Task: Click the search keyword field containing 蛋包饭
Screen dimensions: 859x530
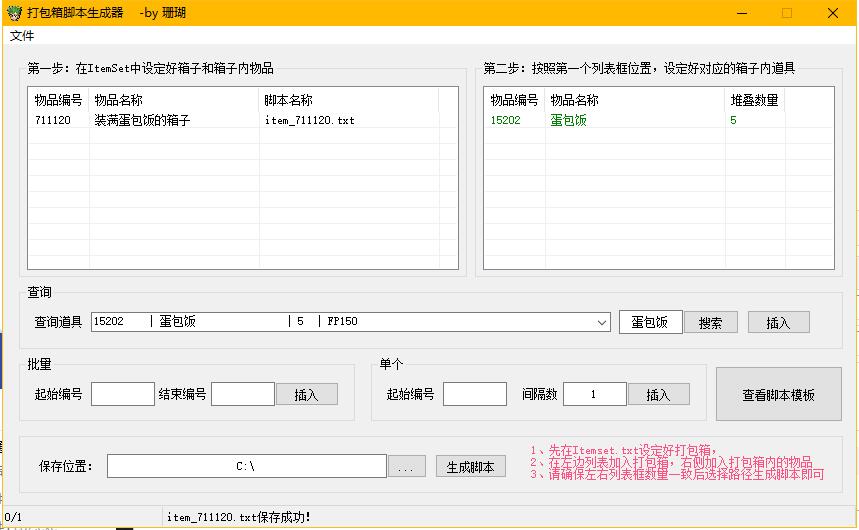Action: pos(650,322)
